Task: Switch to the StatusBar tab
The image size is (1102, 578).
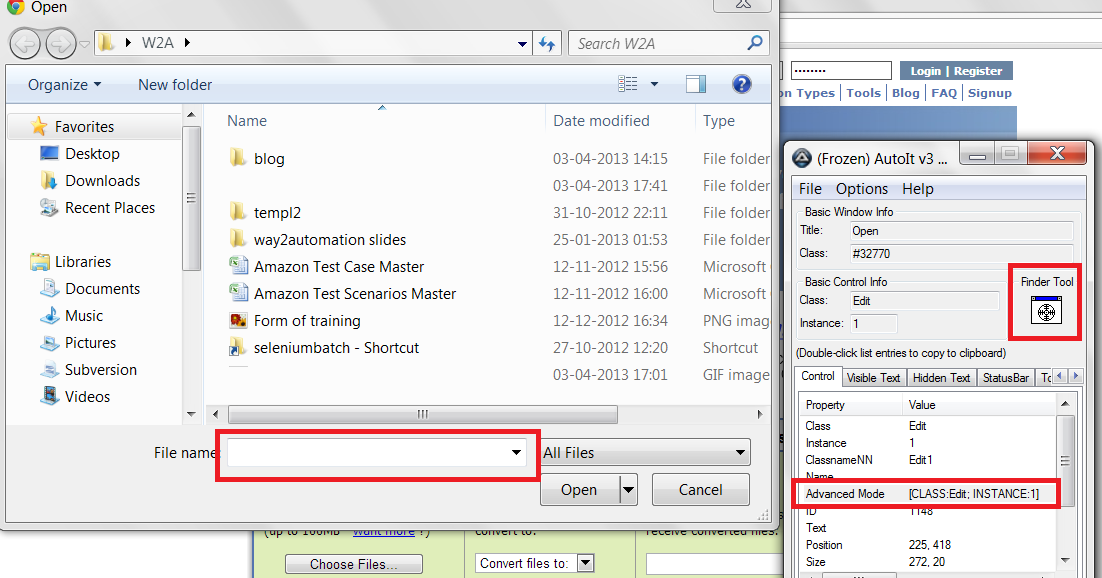Action: coord(1005,377)
